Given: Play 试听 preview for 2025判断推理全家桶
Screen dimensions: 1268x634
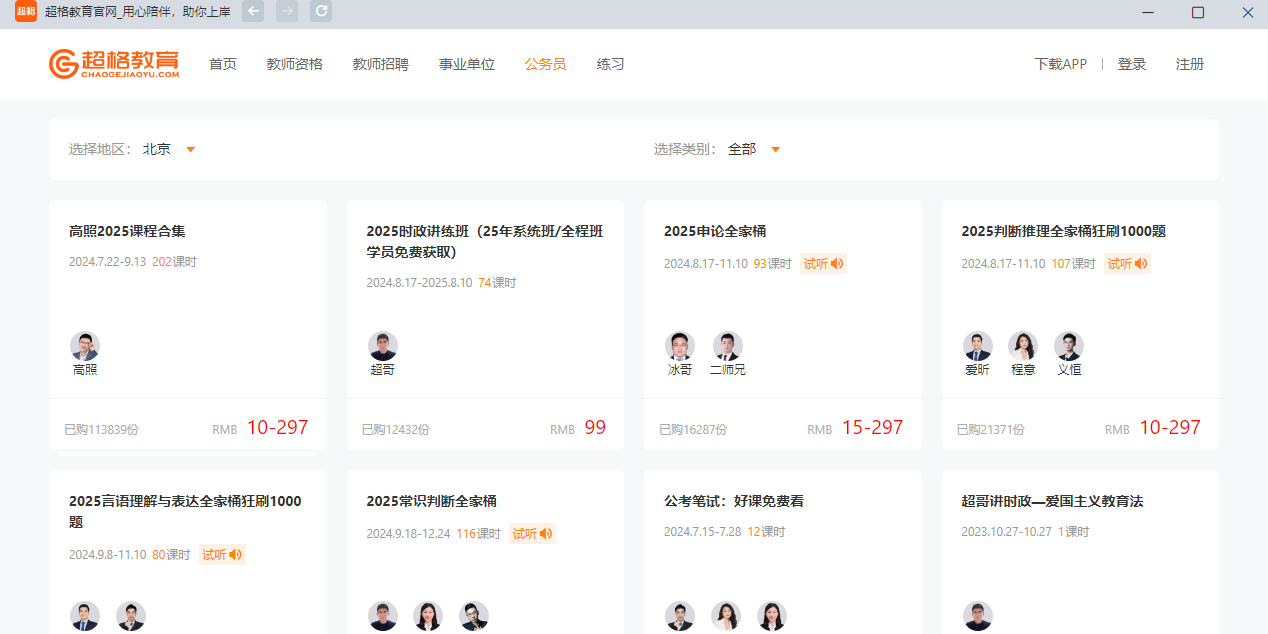Looking at the screenshot, I should point(1127,264).
